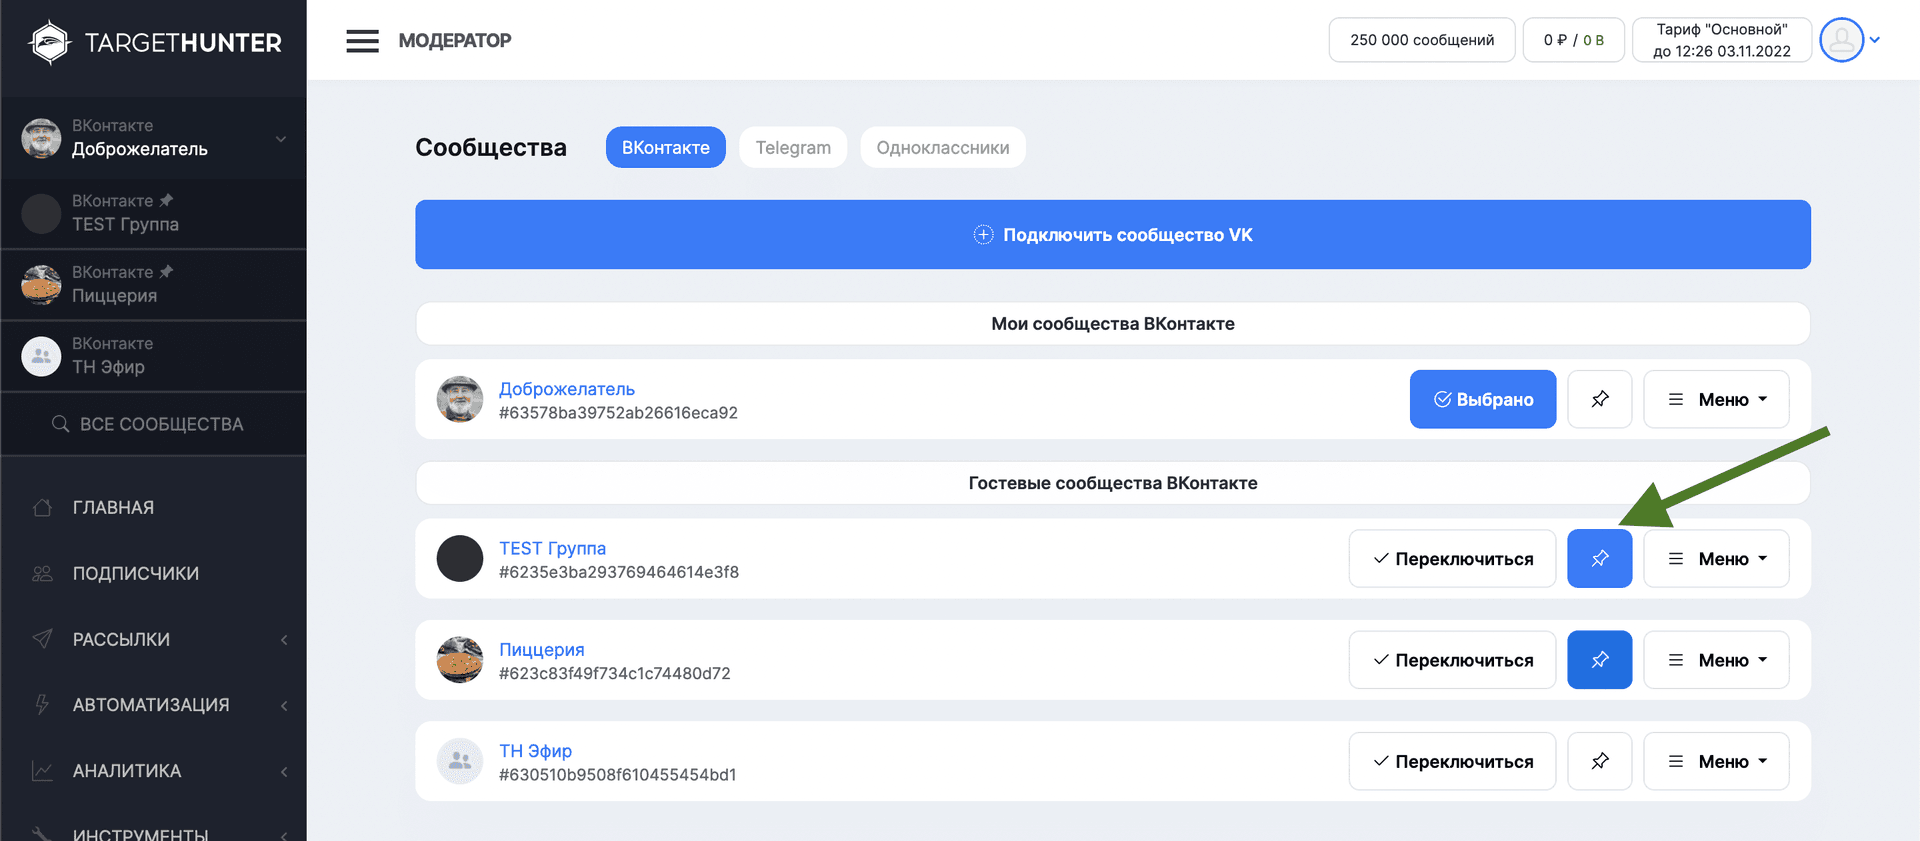This screenshot has height=841, width=1920.
Task: Switch to the Одноклассники tab
Action: point(942,148)
